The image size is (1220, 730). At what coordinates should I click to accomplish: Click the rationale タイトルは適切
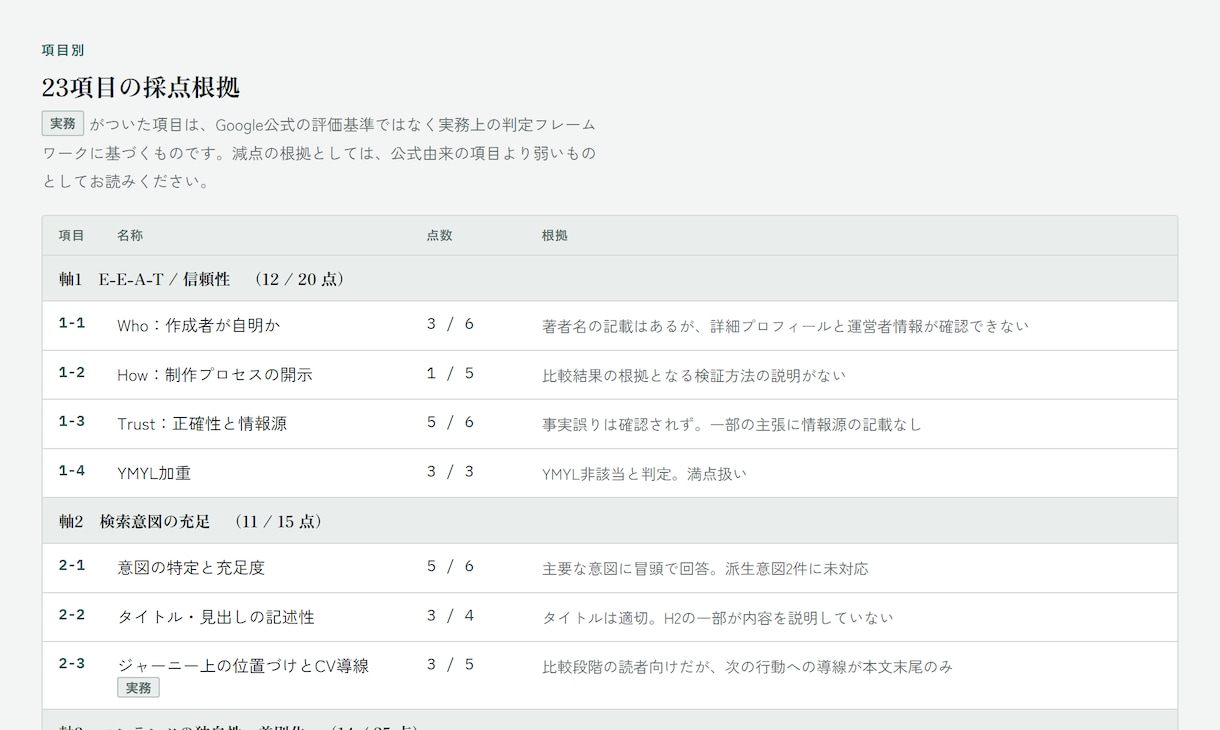(x=718, y=617)
